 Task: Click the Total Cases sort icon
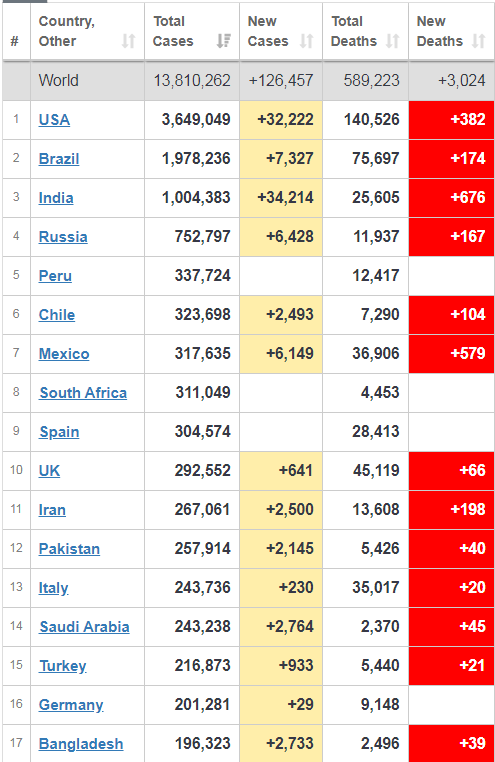tap(223, 41)
